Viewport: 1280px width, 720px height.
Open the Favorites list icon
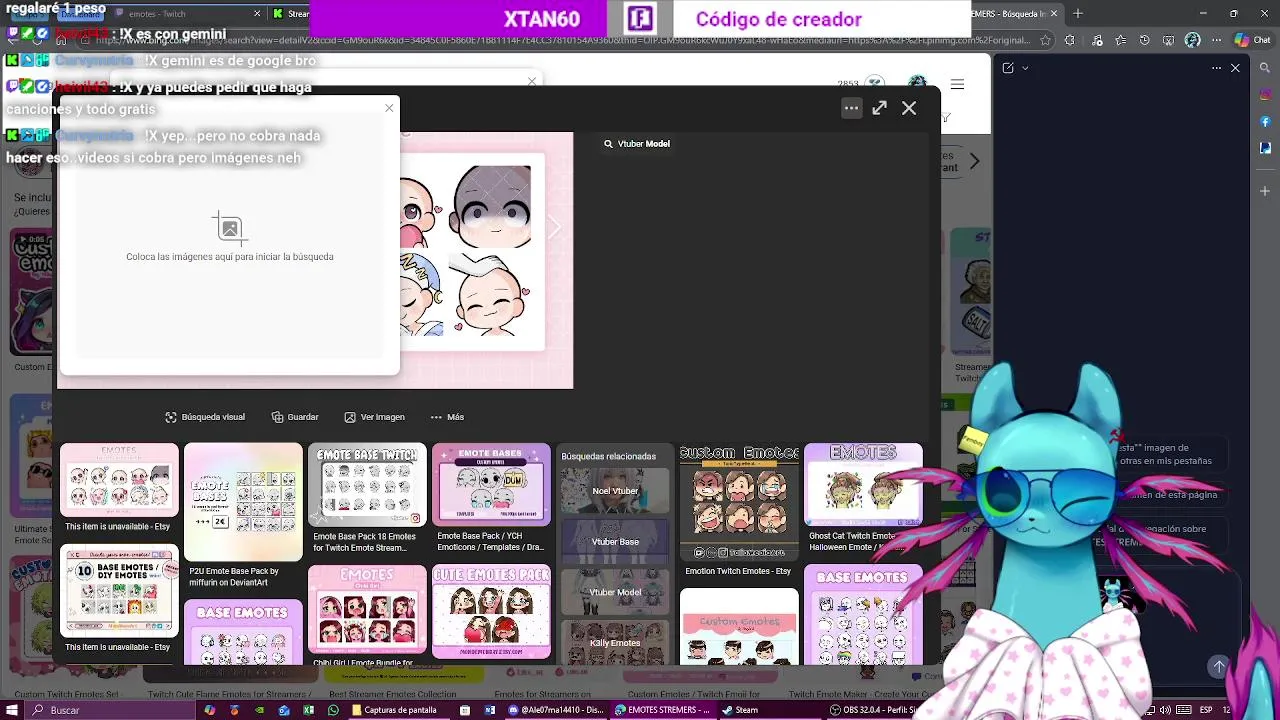(x=1120, y=40)
